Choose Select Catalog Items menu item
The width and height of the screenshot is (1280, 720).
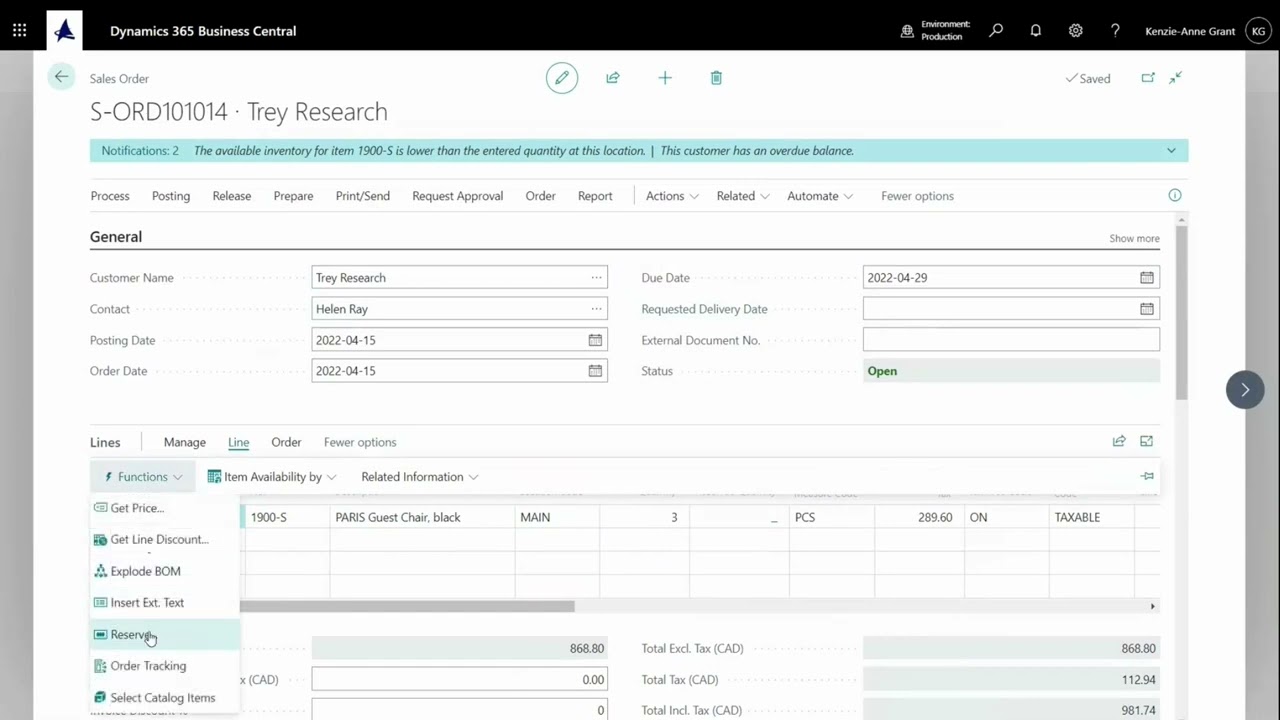(165, 698)
